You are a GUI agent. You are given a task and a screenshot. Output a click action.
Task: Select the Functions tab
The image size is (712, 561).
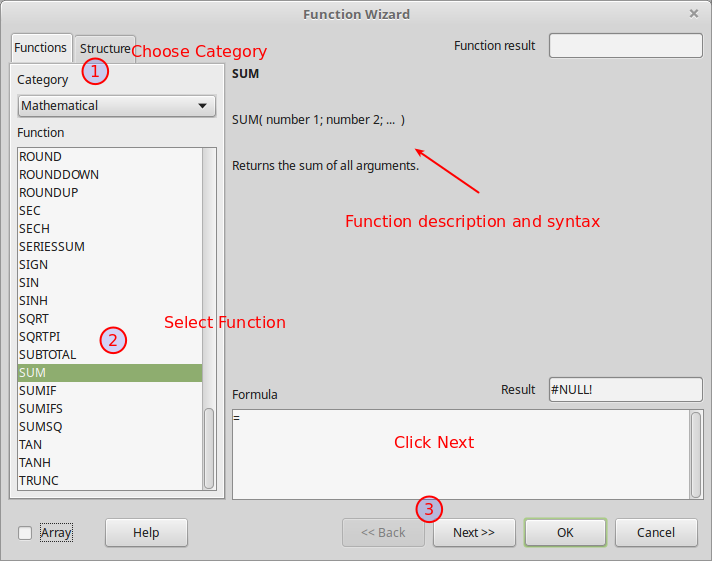coord(40,48)
